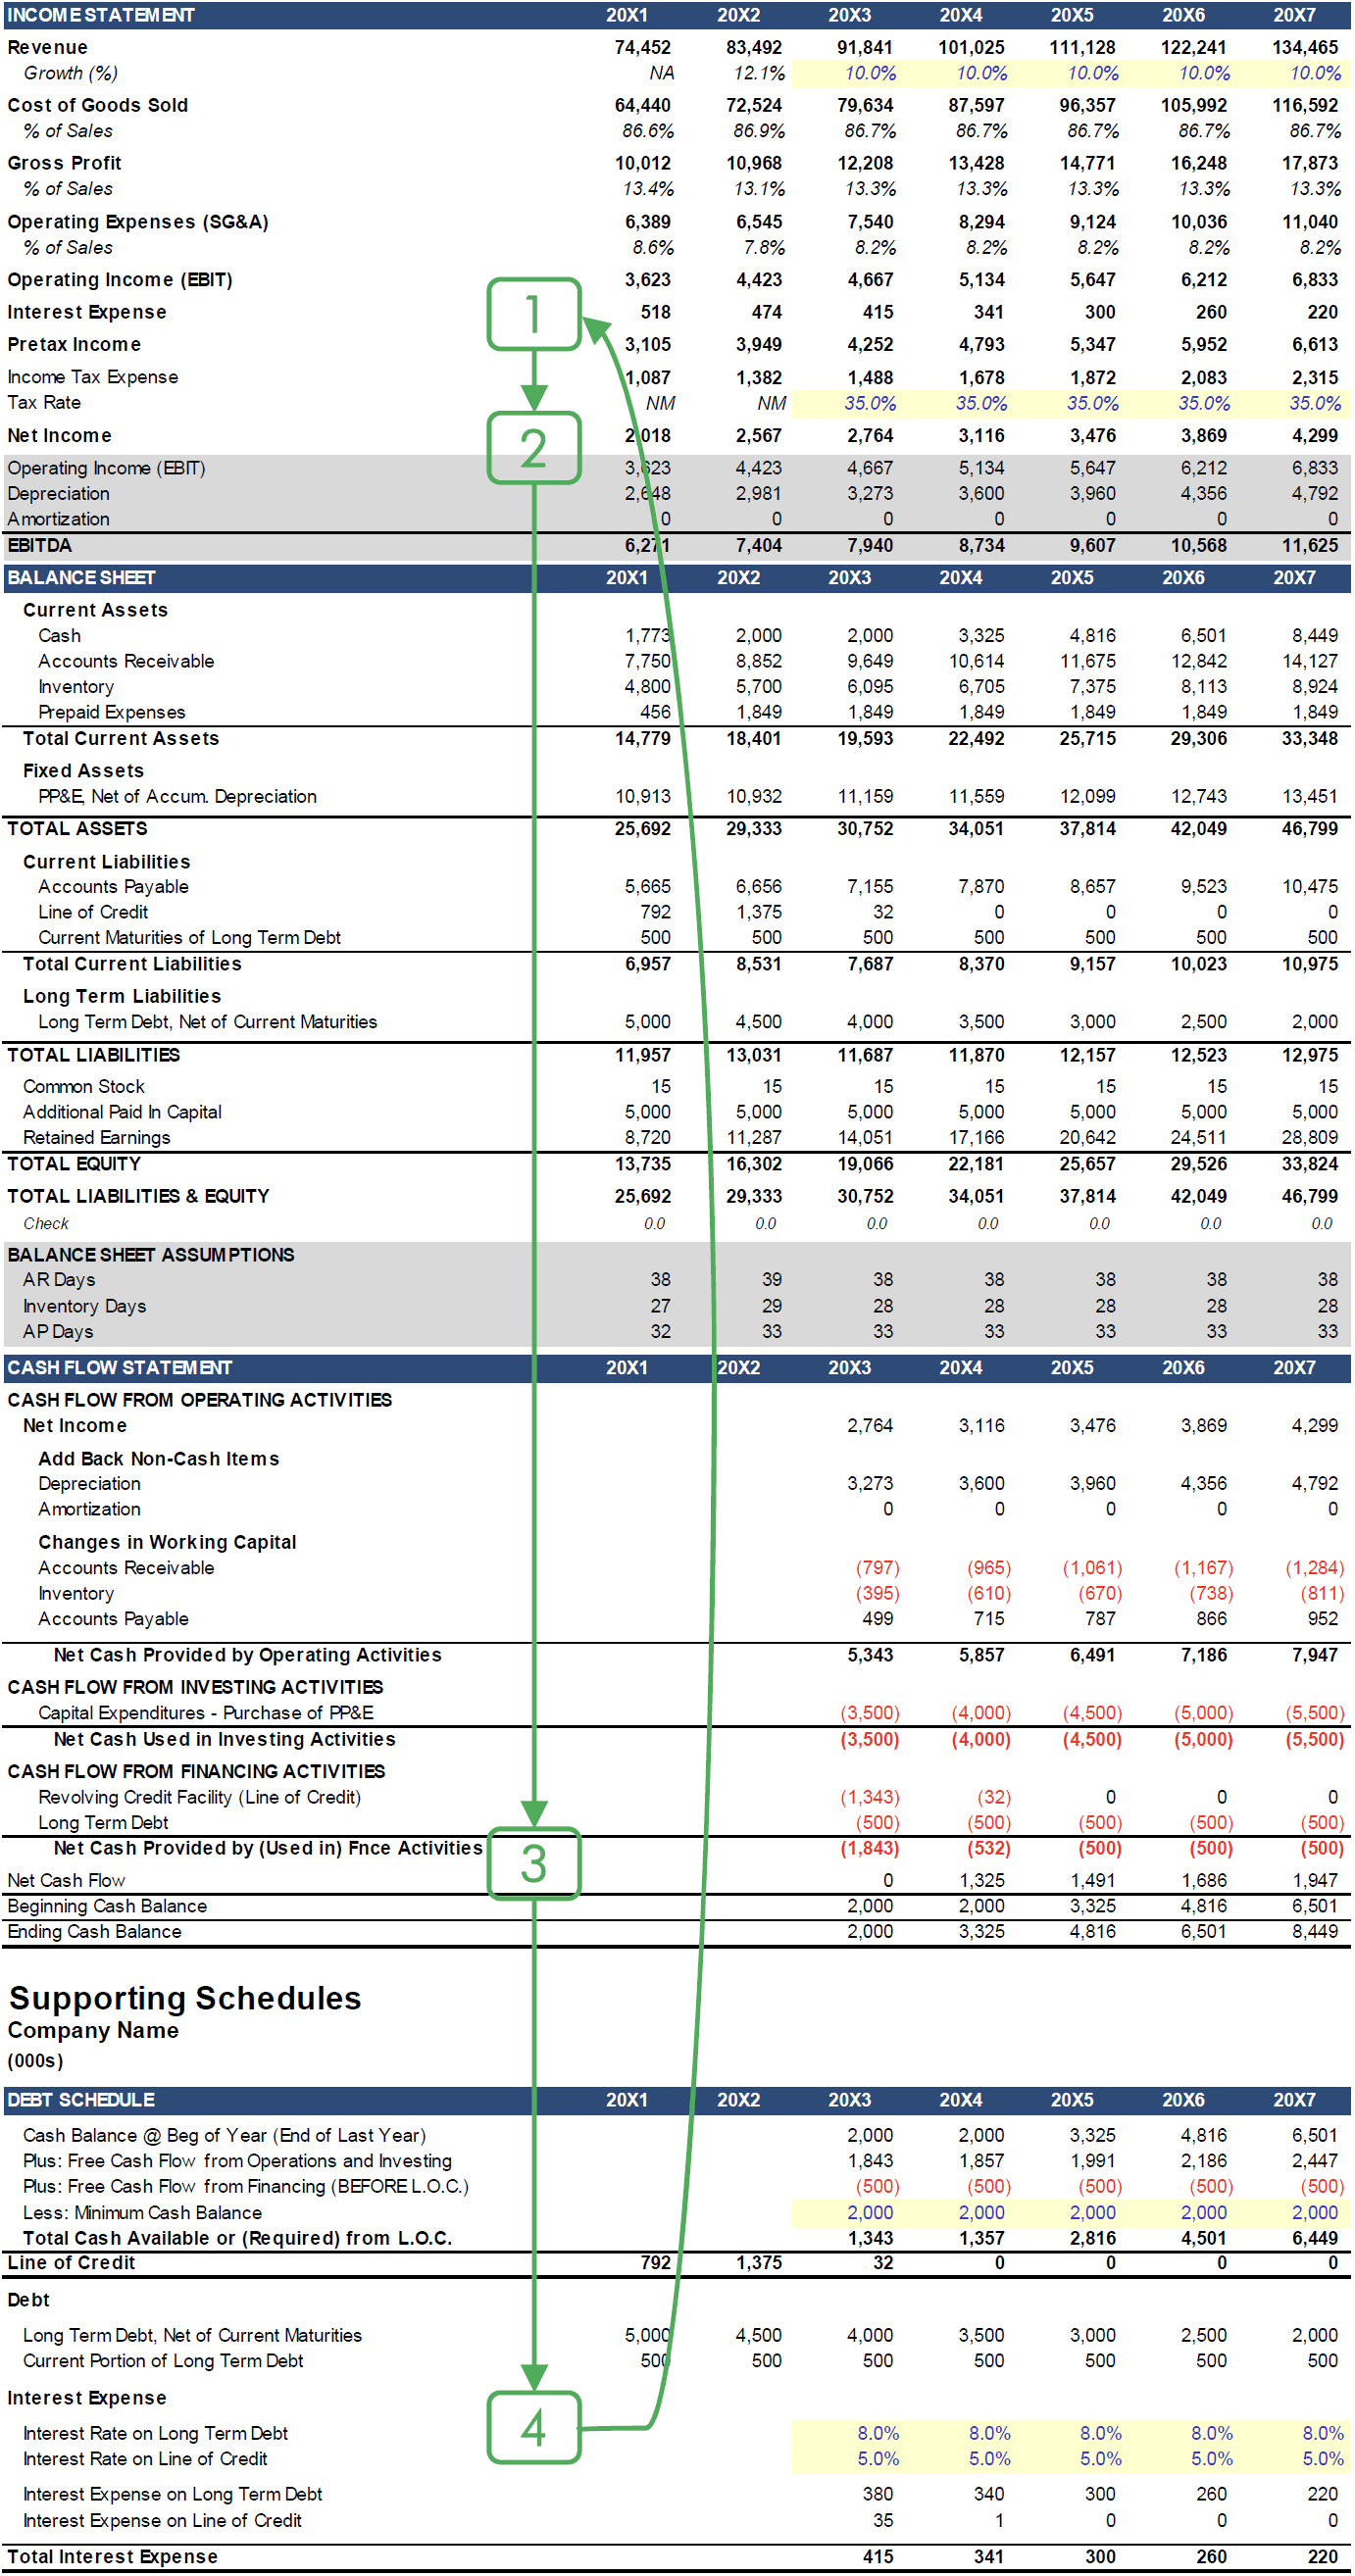The height and width of the screenshot is (2576, 1355).
Task: Select the italic Check row label
Action: [46, 1223]
